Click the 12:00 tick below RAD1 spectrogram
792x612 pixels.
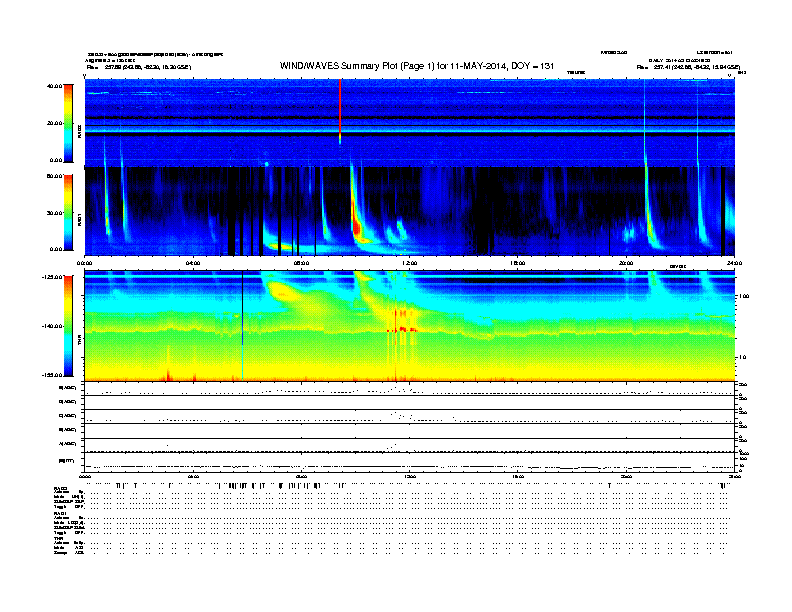(409, 263)
